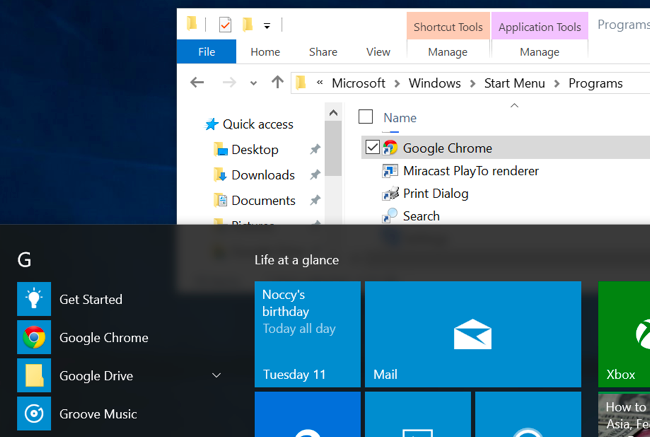Click the pin icon next to Documents
The width and height of the screenshot is (650, 437).
click(x=315, y=200)
